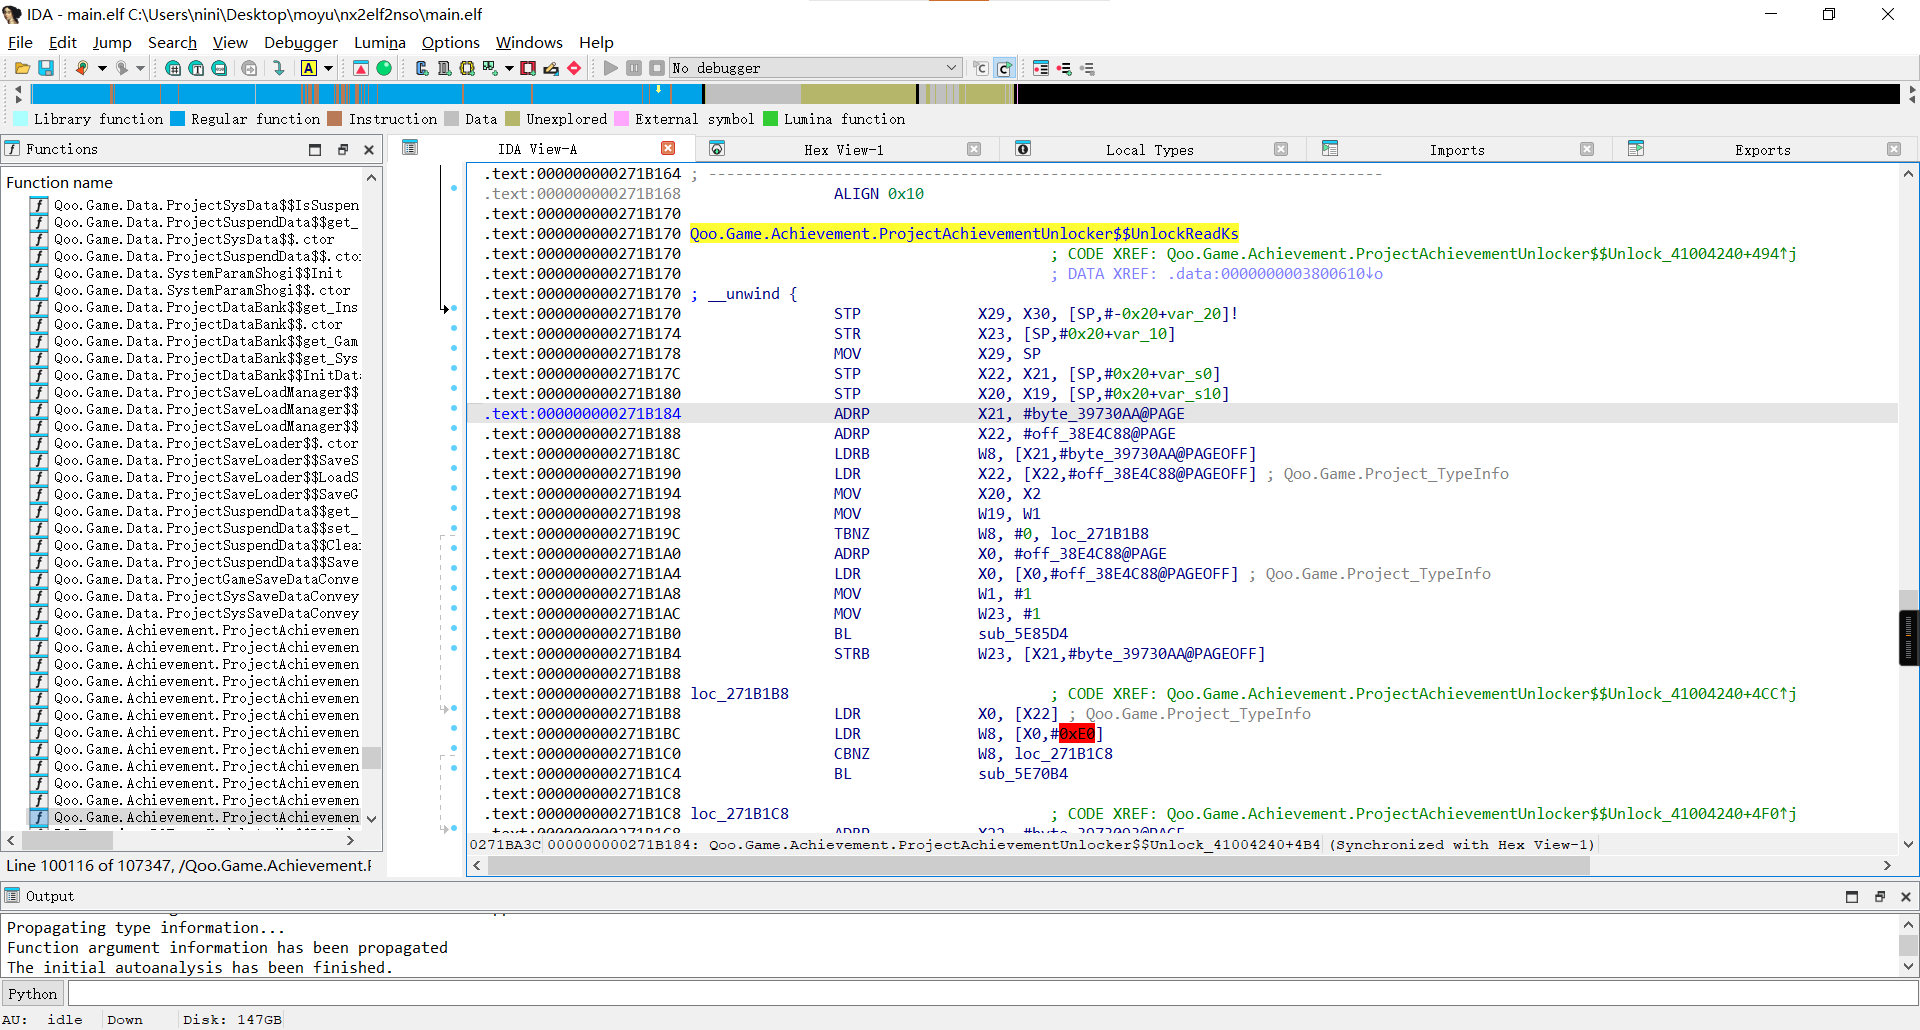Follow the sub_5E70B4 call target
The image size is (1920, 1030).
tap(1022, 773)
